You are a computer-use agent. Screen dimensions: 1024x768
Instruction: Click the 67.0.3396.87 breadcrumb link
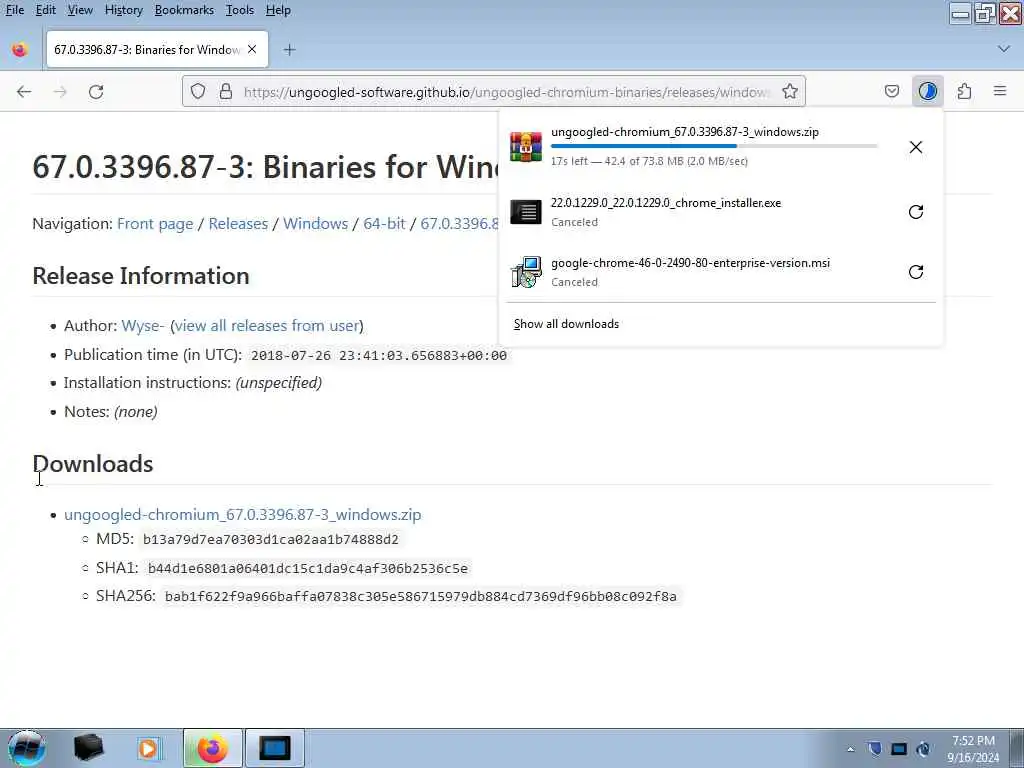pyautogui.click(x=459, y=223)
